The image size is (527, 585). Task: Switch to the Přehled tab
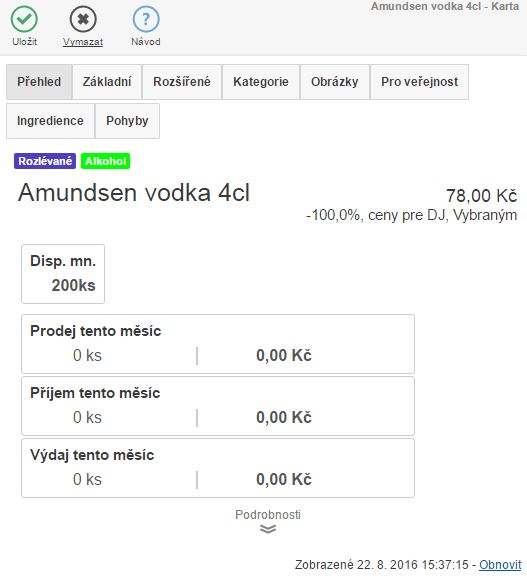pos(39,82)
